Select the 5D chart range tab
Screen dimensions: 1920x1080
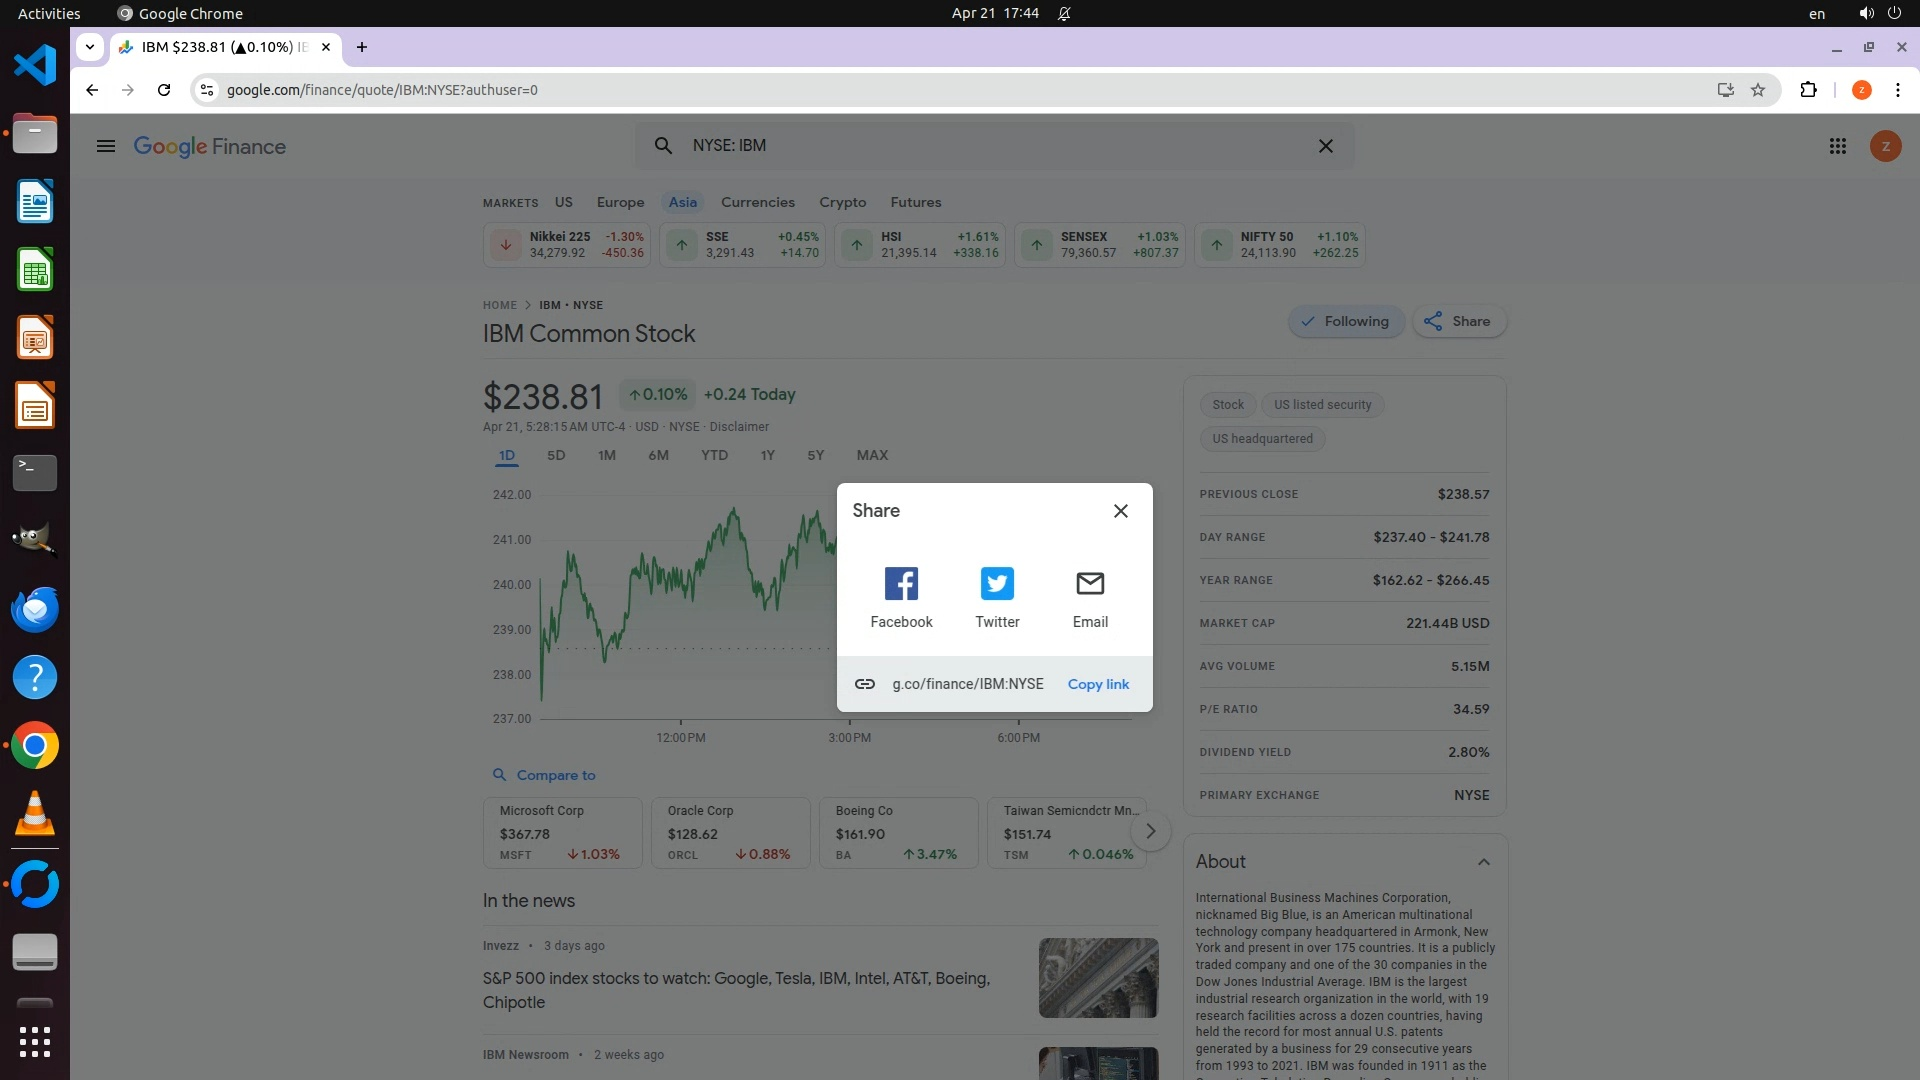(556, 456)
